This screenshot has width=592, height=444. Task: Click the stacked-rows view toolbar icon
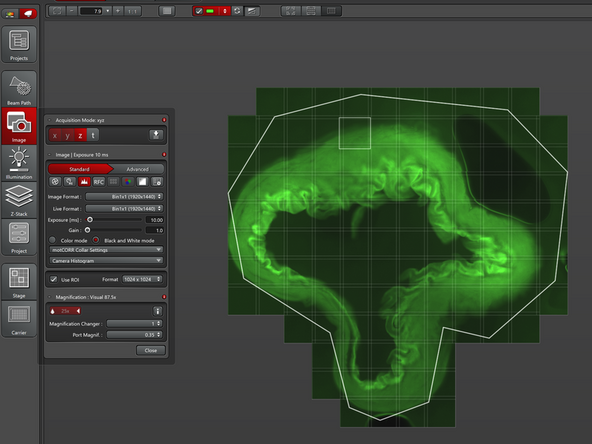pos(311,11)
